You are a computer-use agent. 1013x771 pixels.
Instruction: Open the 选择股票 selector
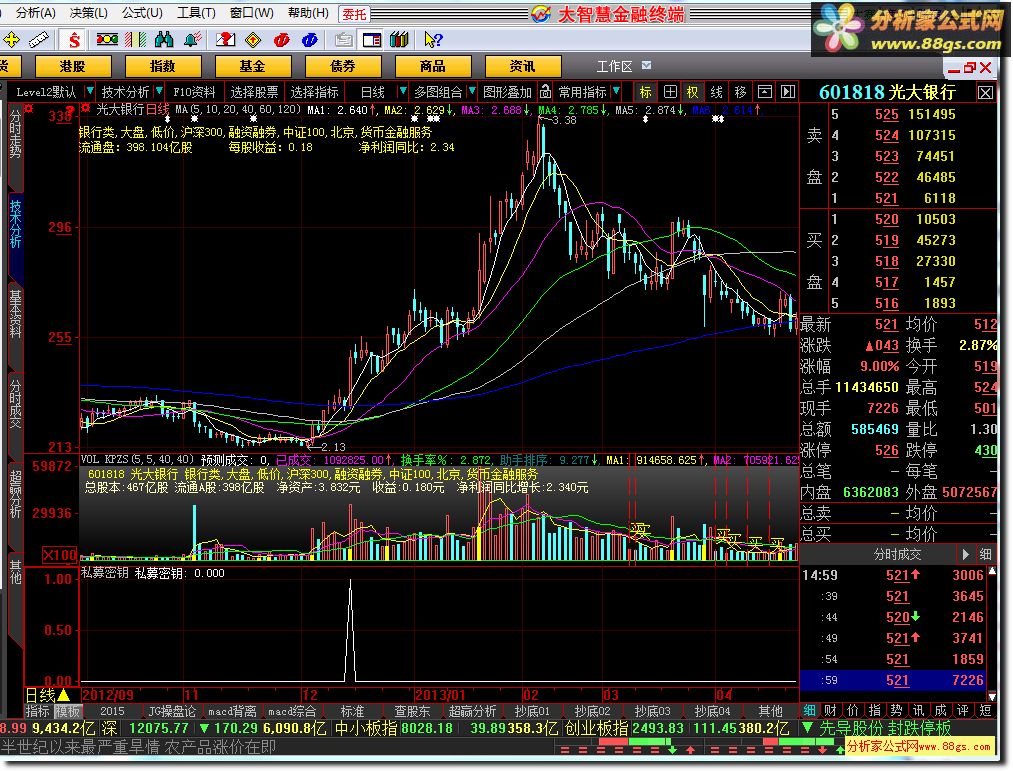pyautogui.click(x=254, y=92)
